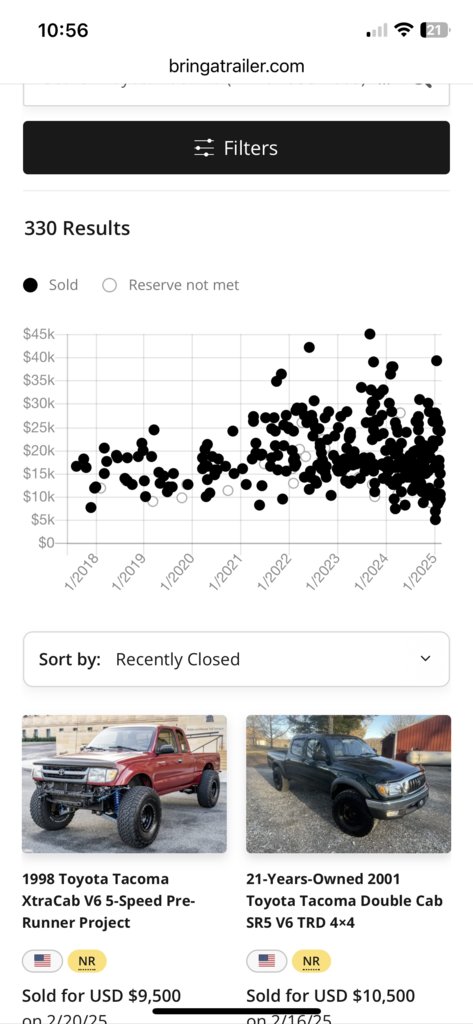
Task: Click the US flag badge under 2001 Tacoma
Action: click(x=267, y=961)
